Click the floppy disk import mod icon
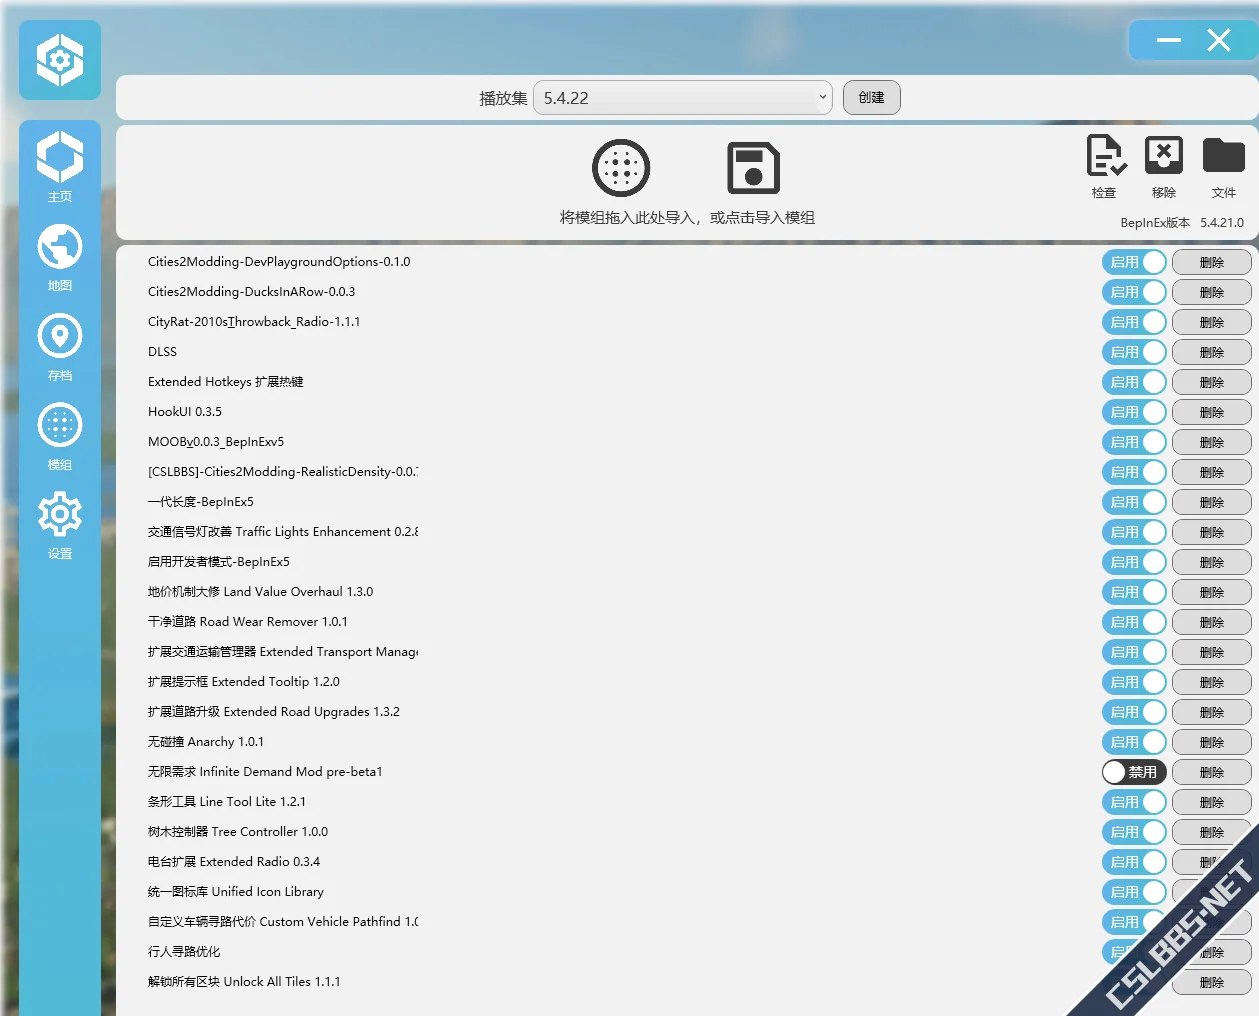 click(x=753, y=168)
